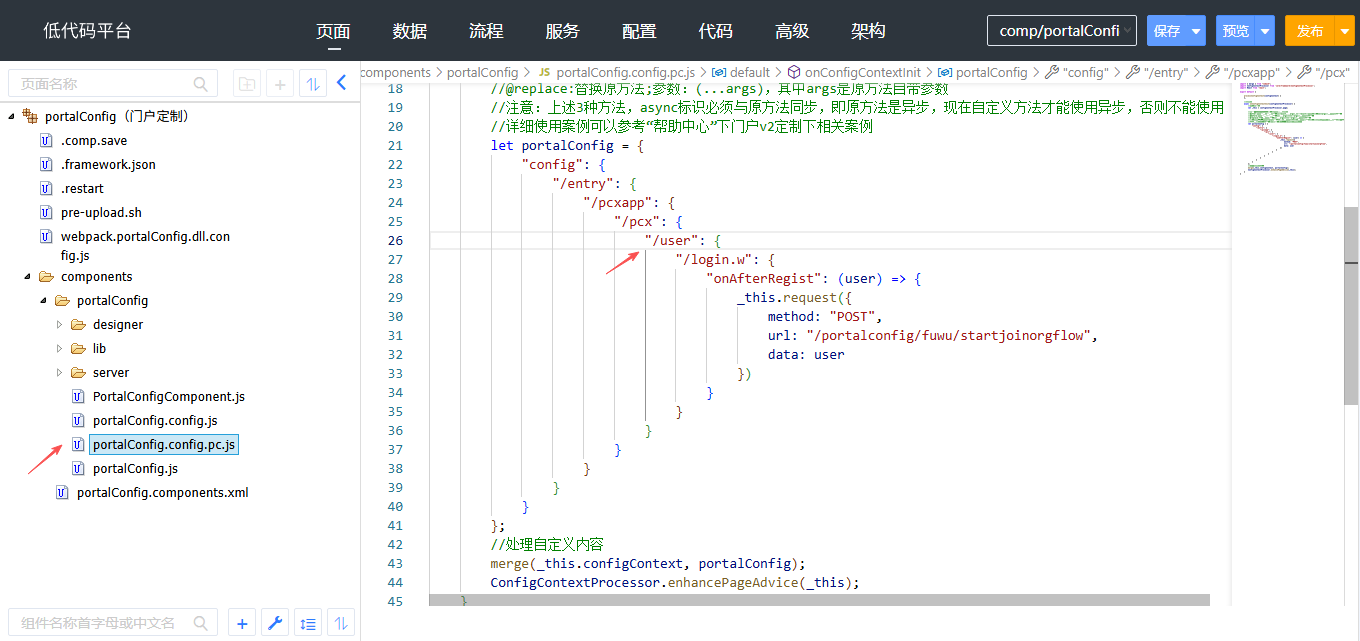Click the blue plus icon beside the component search
This screenshot has height=641, width=1360.
click(x=242, y=623)
